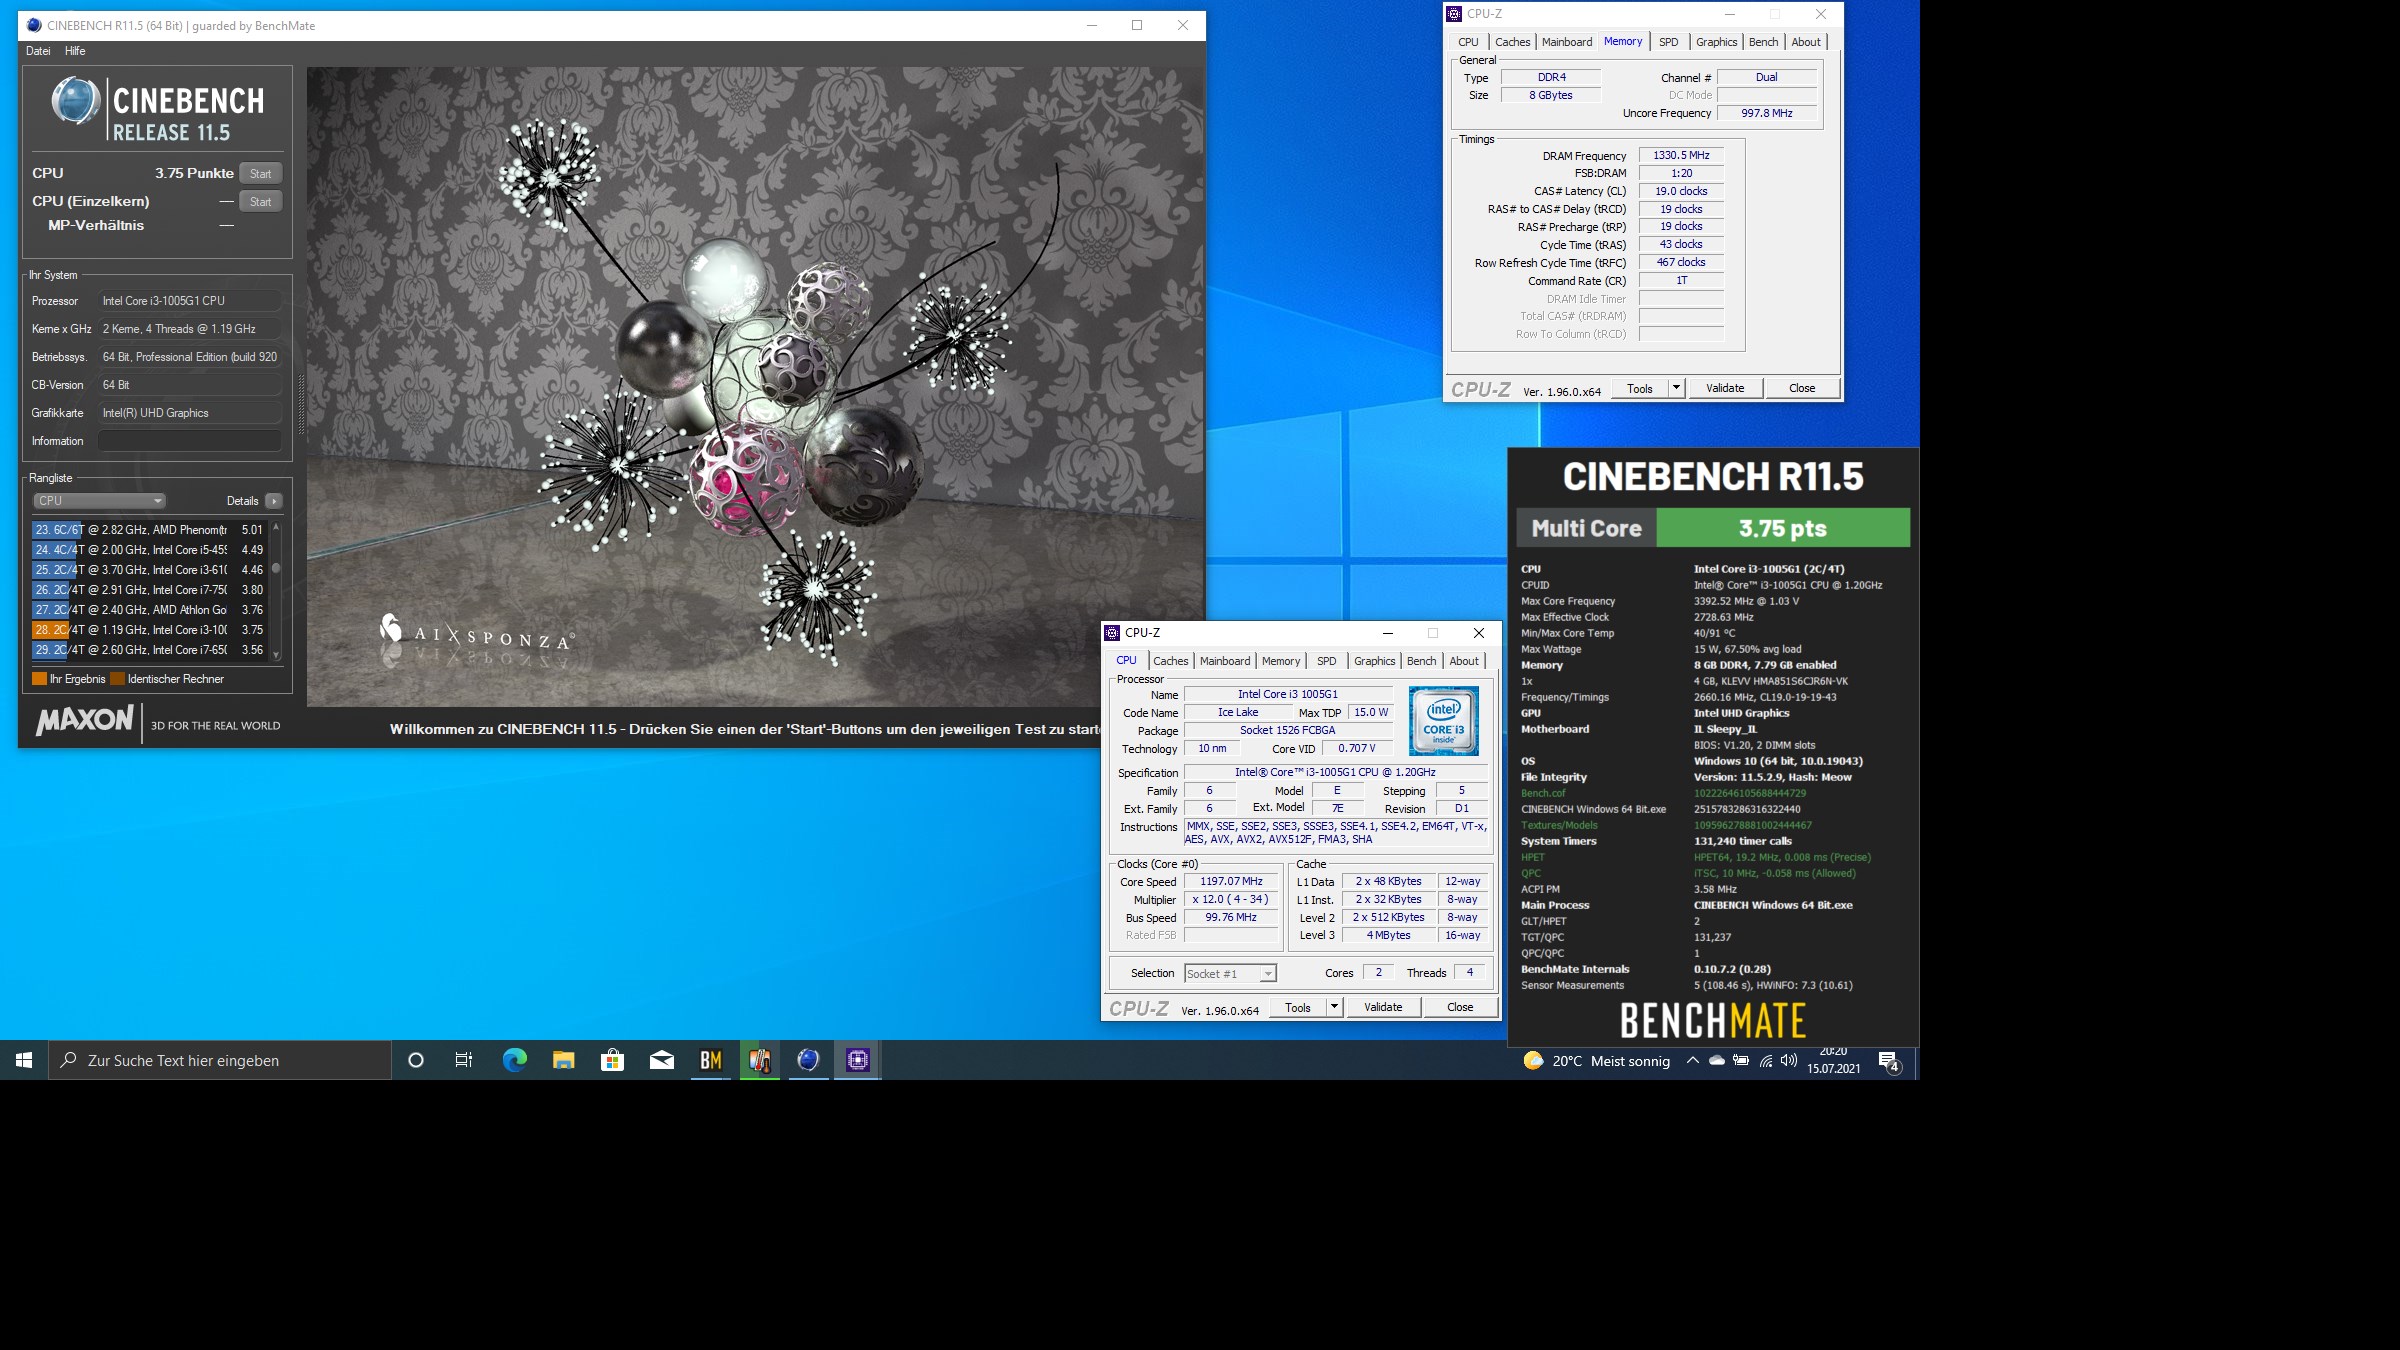This screenshot has width=2400, height=1350.
Task: Open the notification center icon
Action: [1889, 1062]
